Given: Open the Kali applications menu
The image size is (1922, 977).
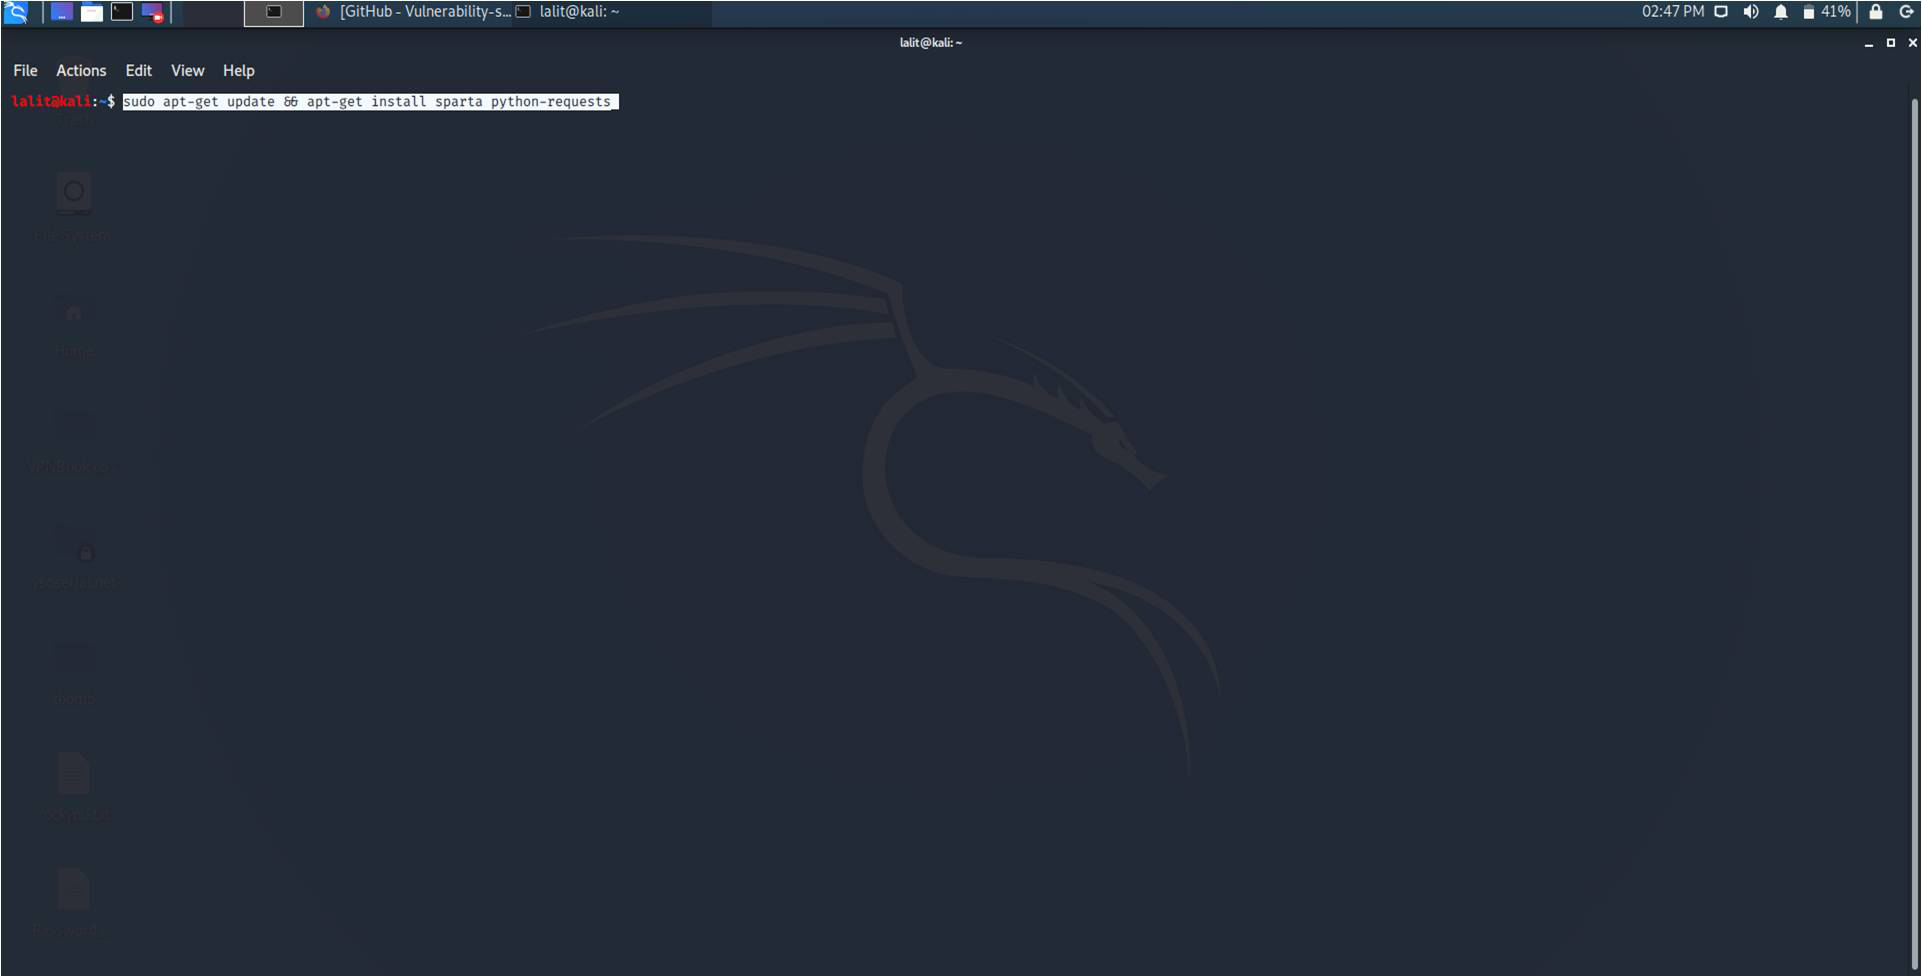Looking at the screenshot, I should 16,12.
